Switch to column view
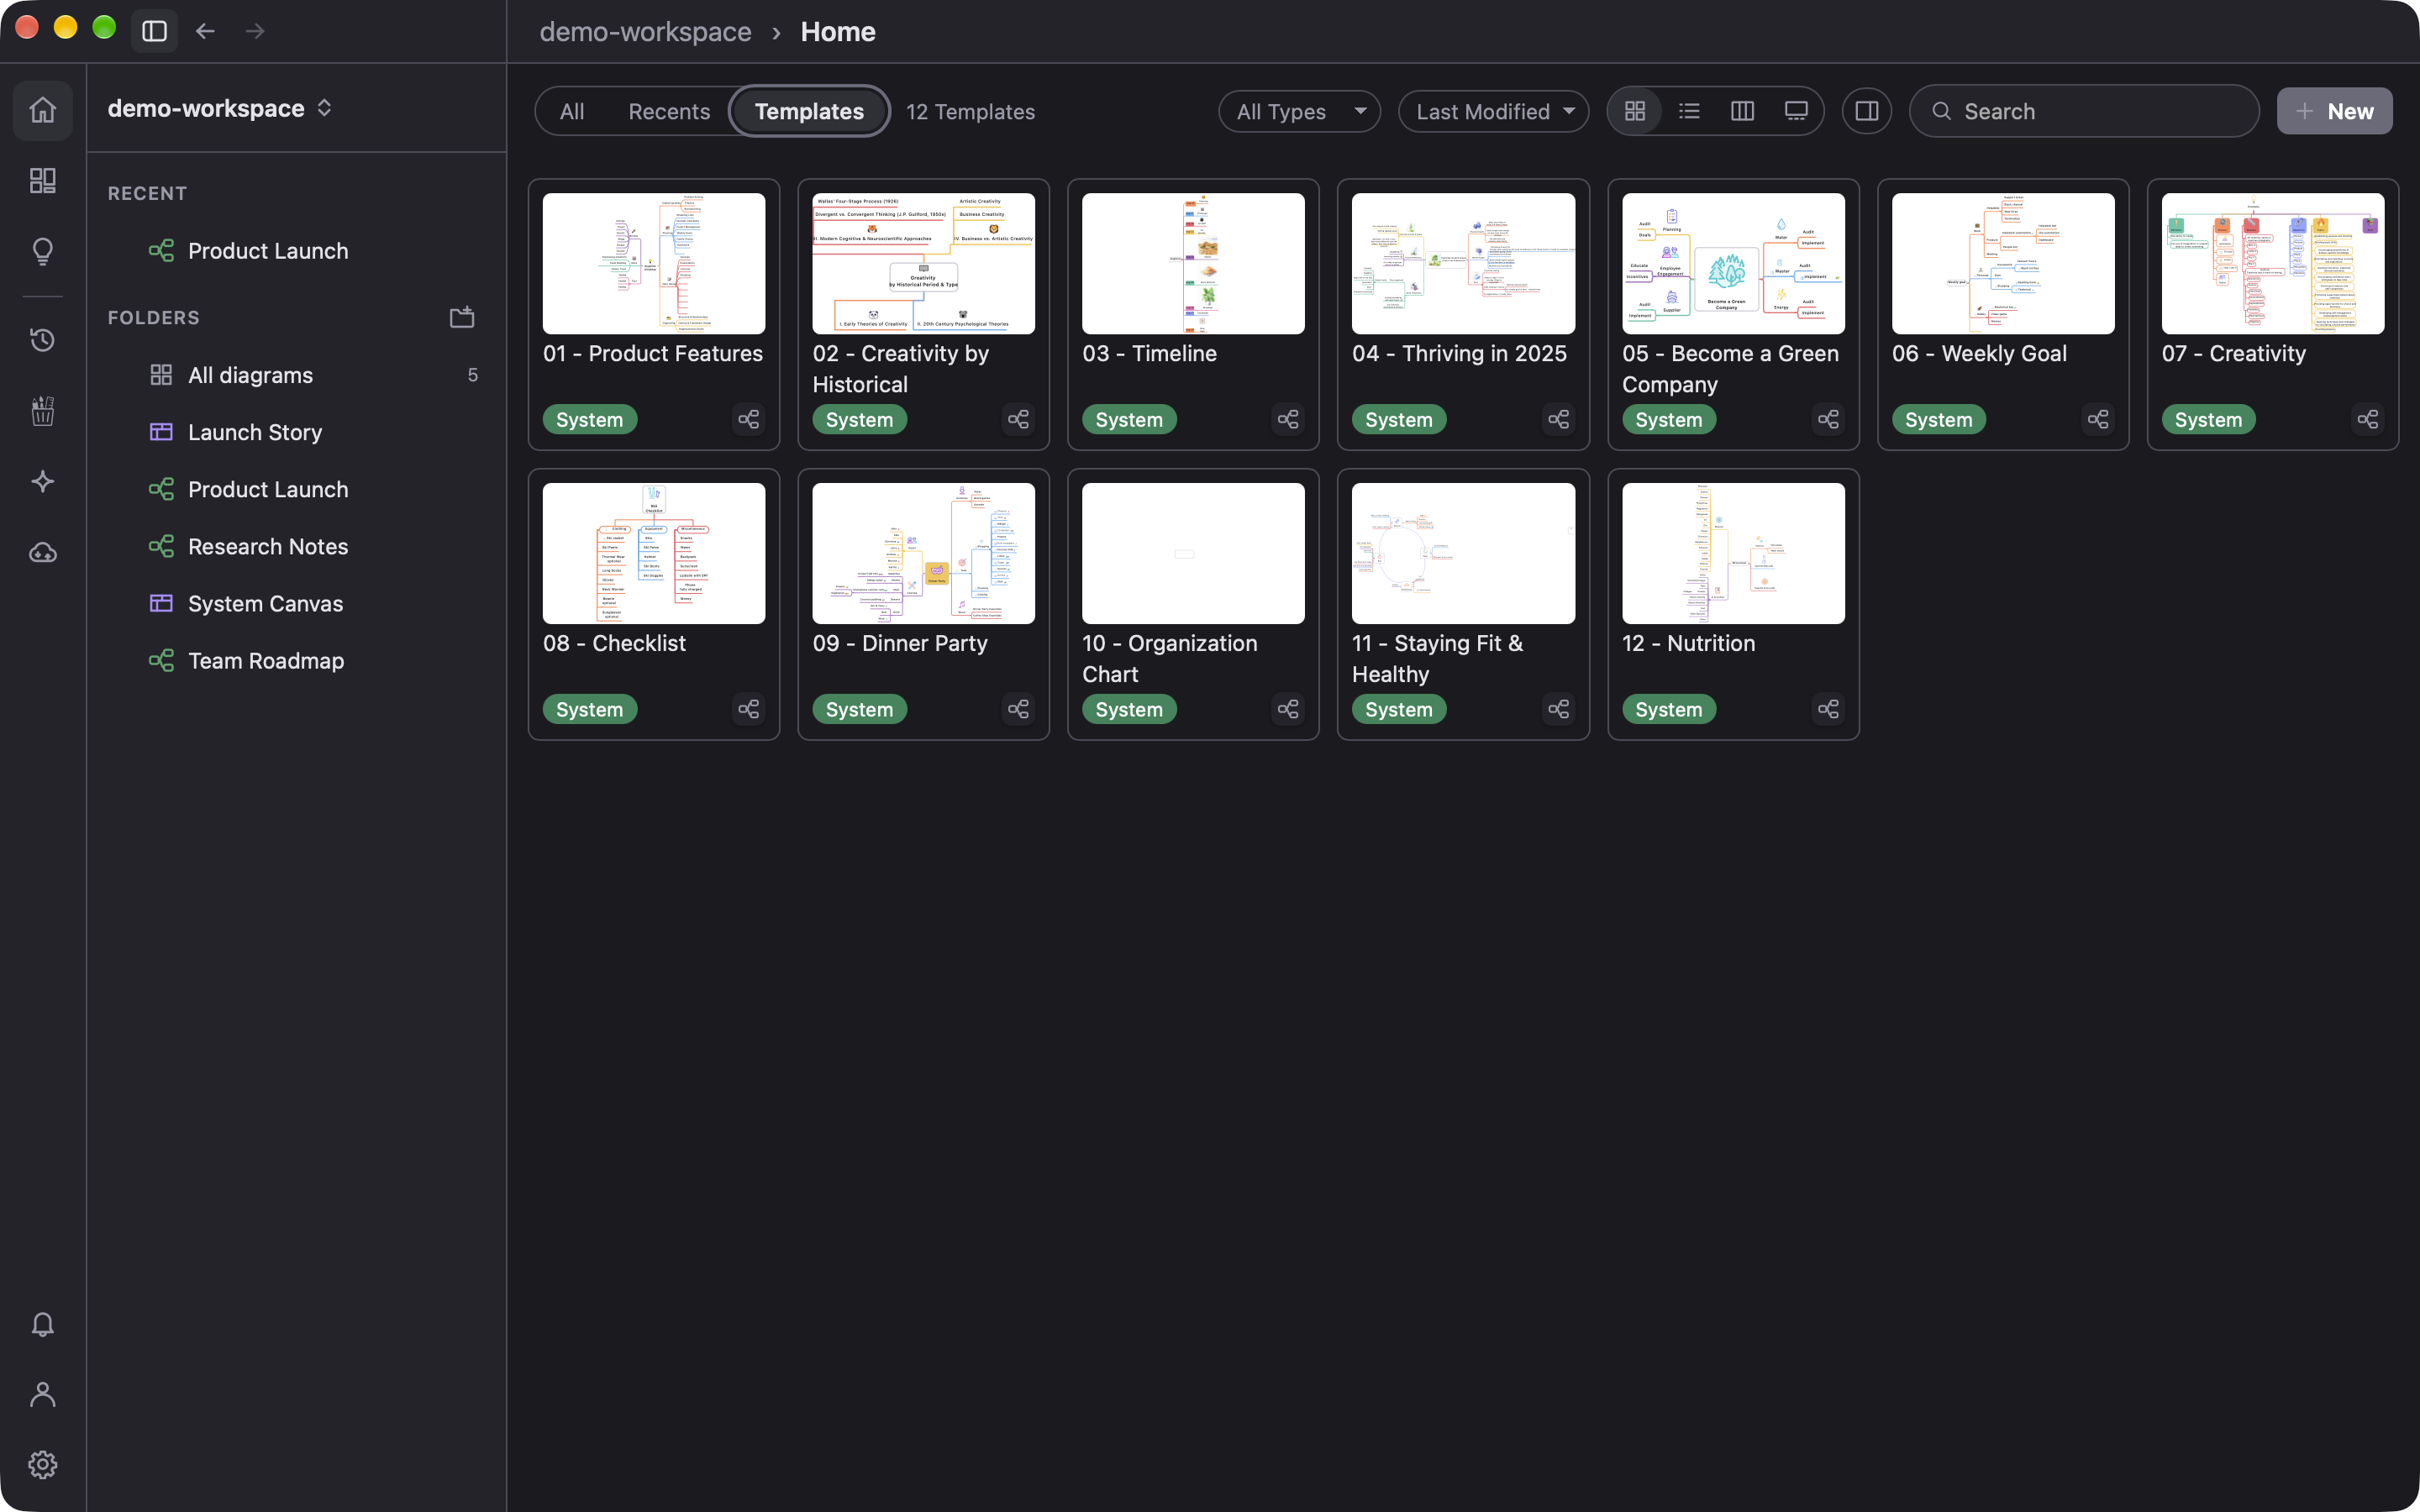This screenshot has height=1512, width=2420. [x=1742, y=111]
